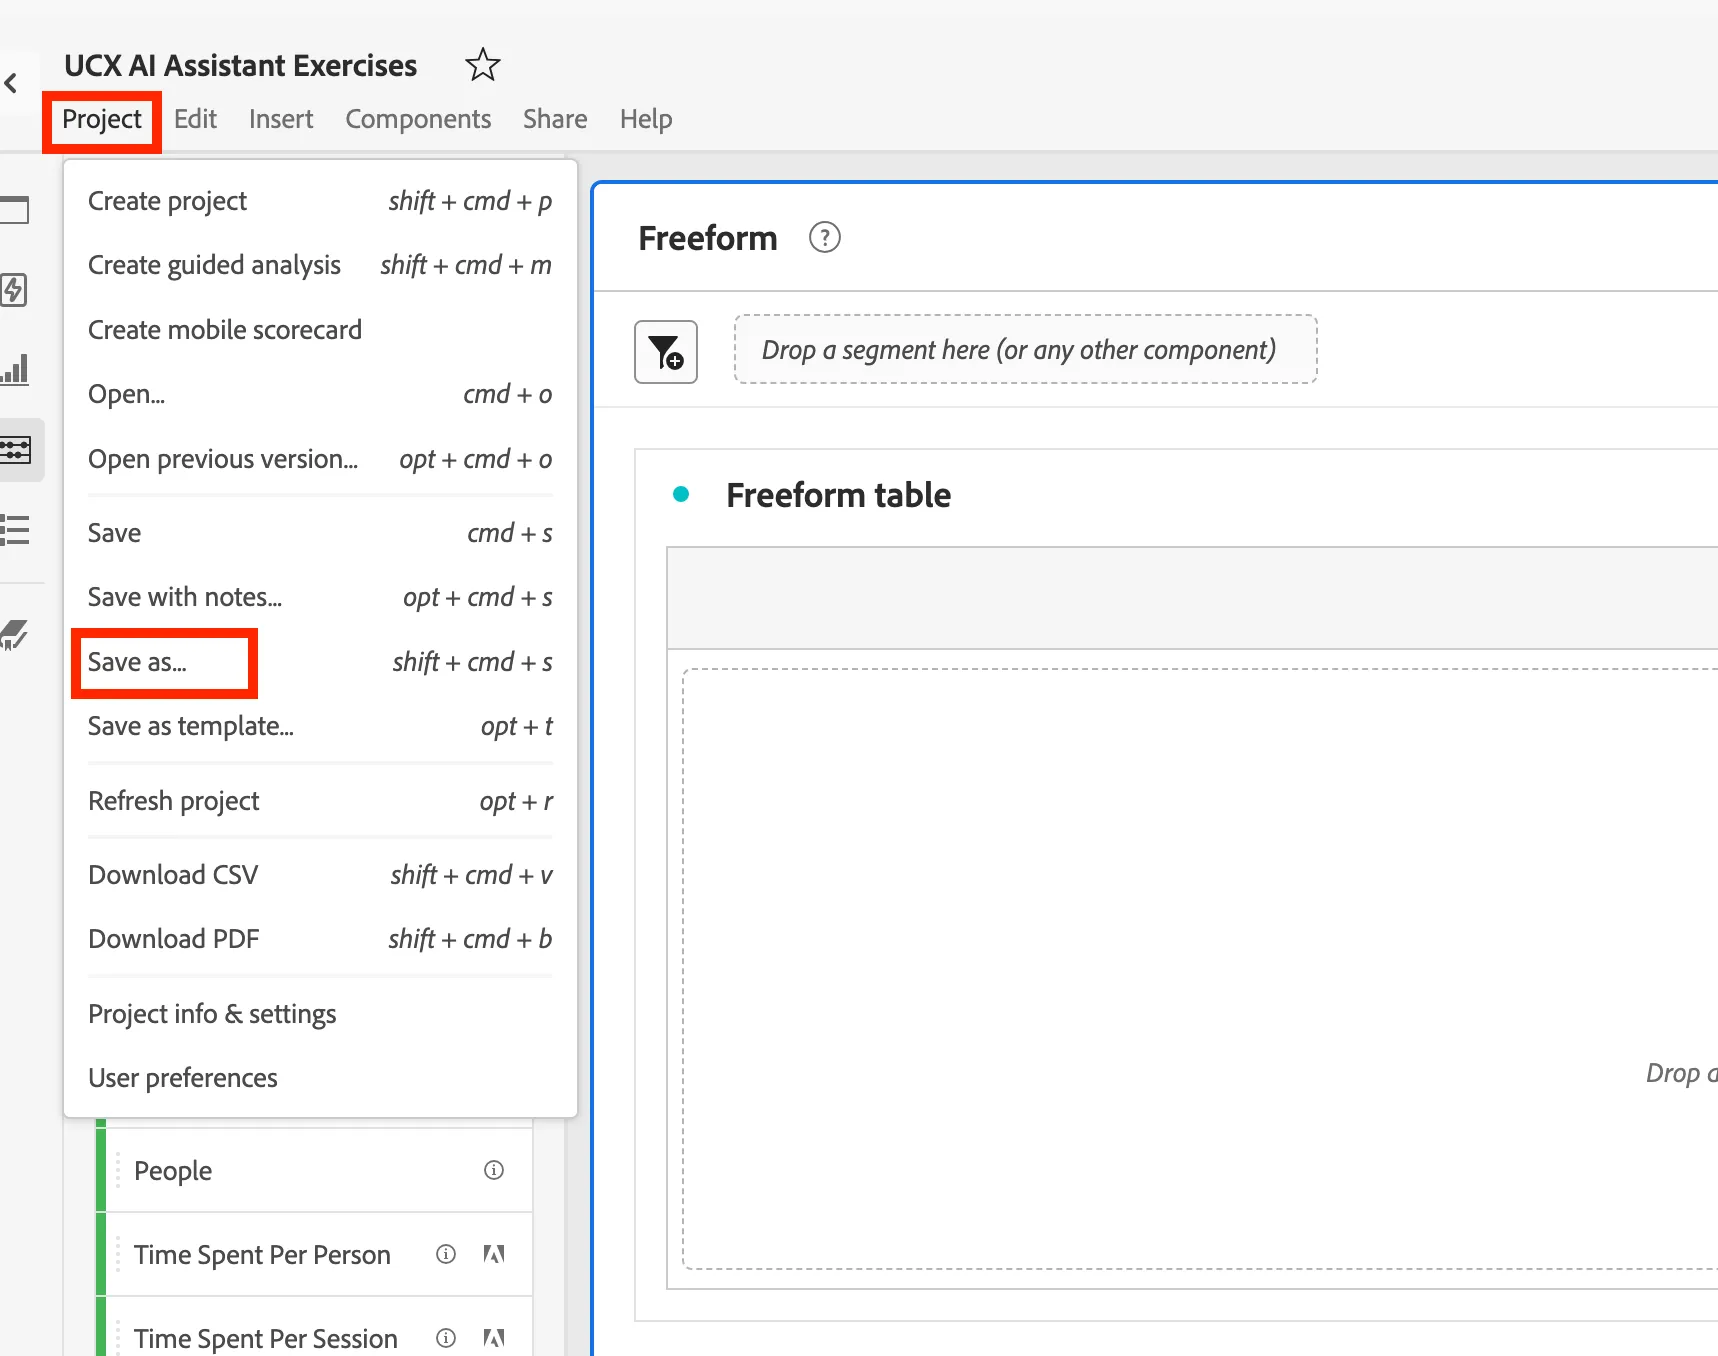The width and height of the screenshot is (1718, 1356).
Task: Click the back chevron arrow
Action: [11, 83]
